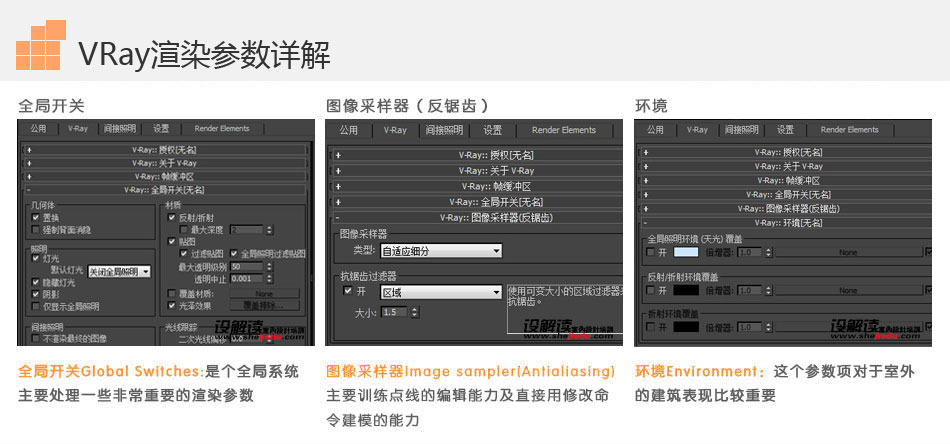
Task: Click the black 折射环境覆盖 color swatch
Action: pos(686,327)
